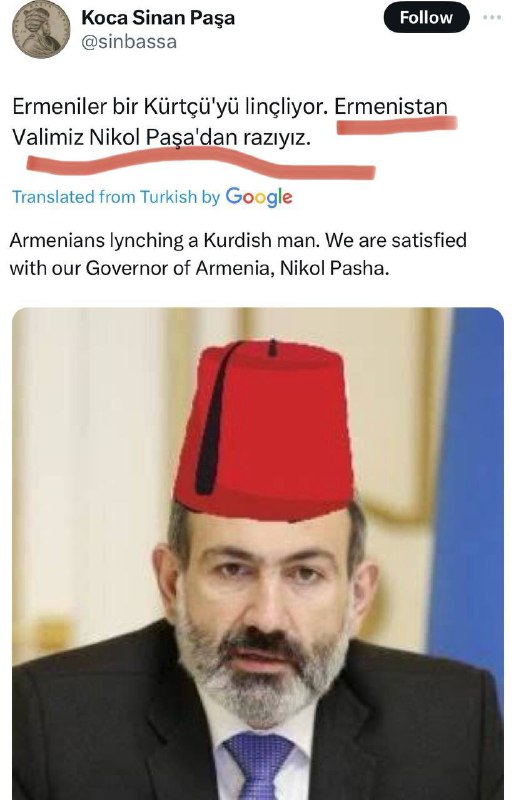The height and width of the screenshot is (800, 516).
Task: Click the coin-portrait profile avatar
Action: 41,30
